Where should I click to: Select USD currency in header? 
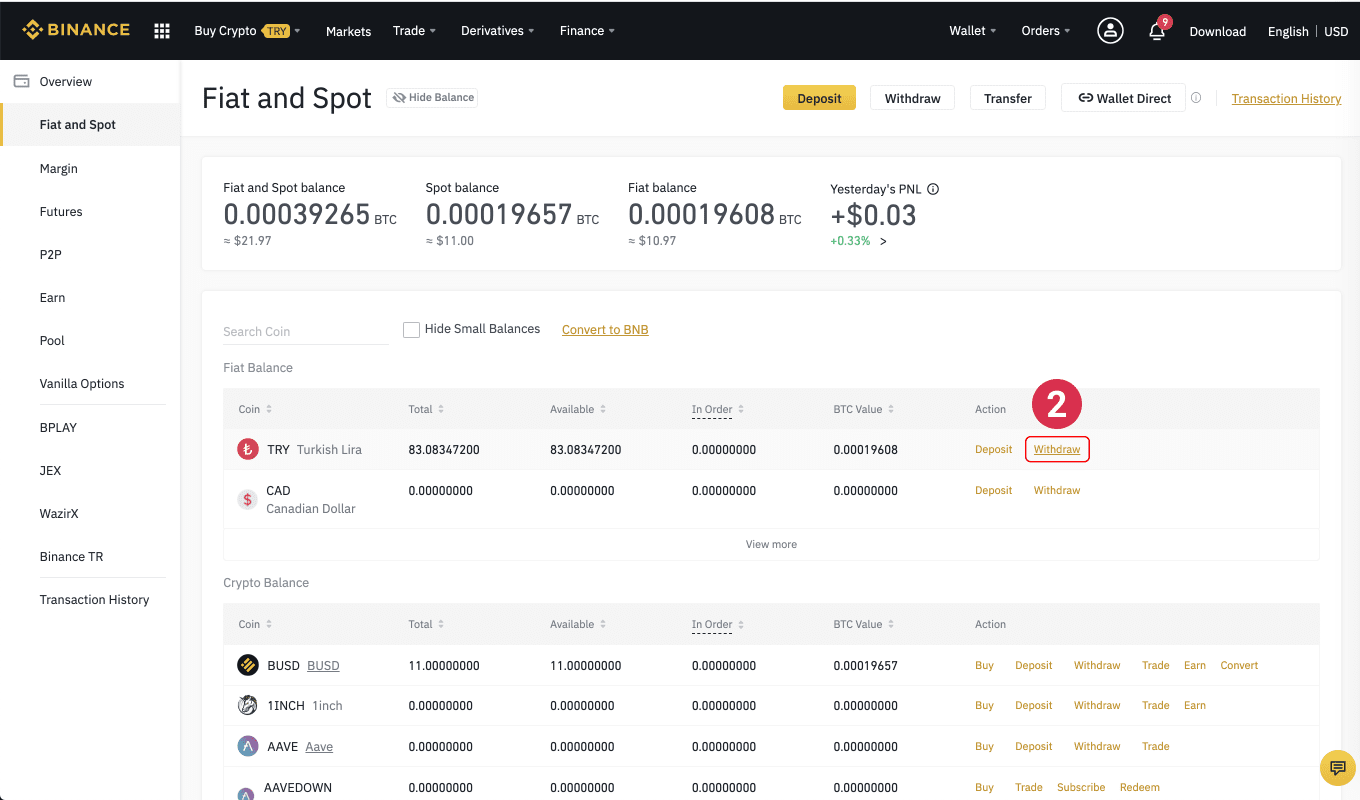pos(1336,31)
